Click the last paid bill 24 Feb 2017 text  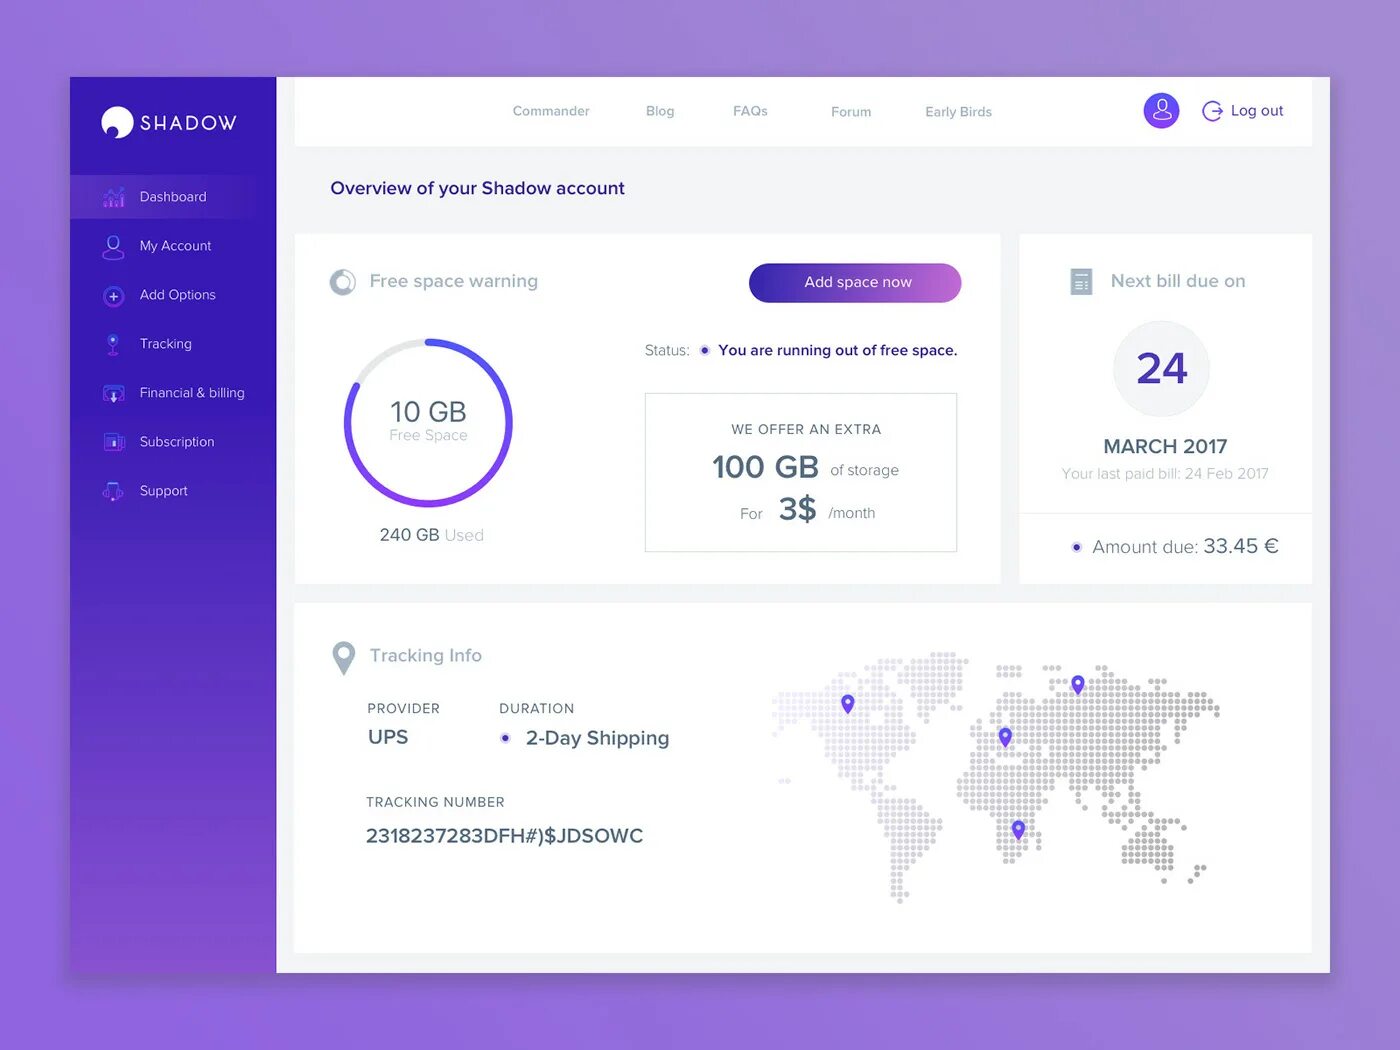1165,474
